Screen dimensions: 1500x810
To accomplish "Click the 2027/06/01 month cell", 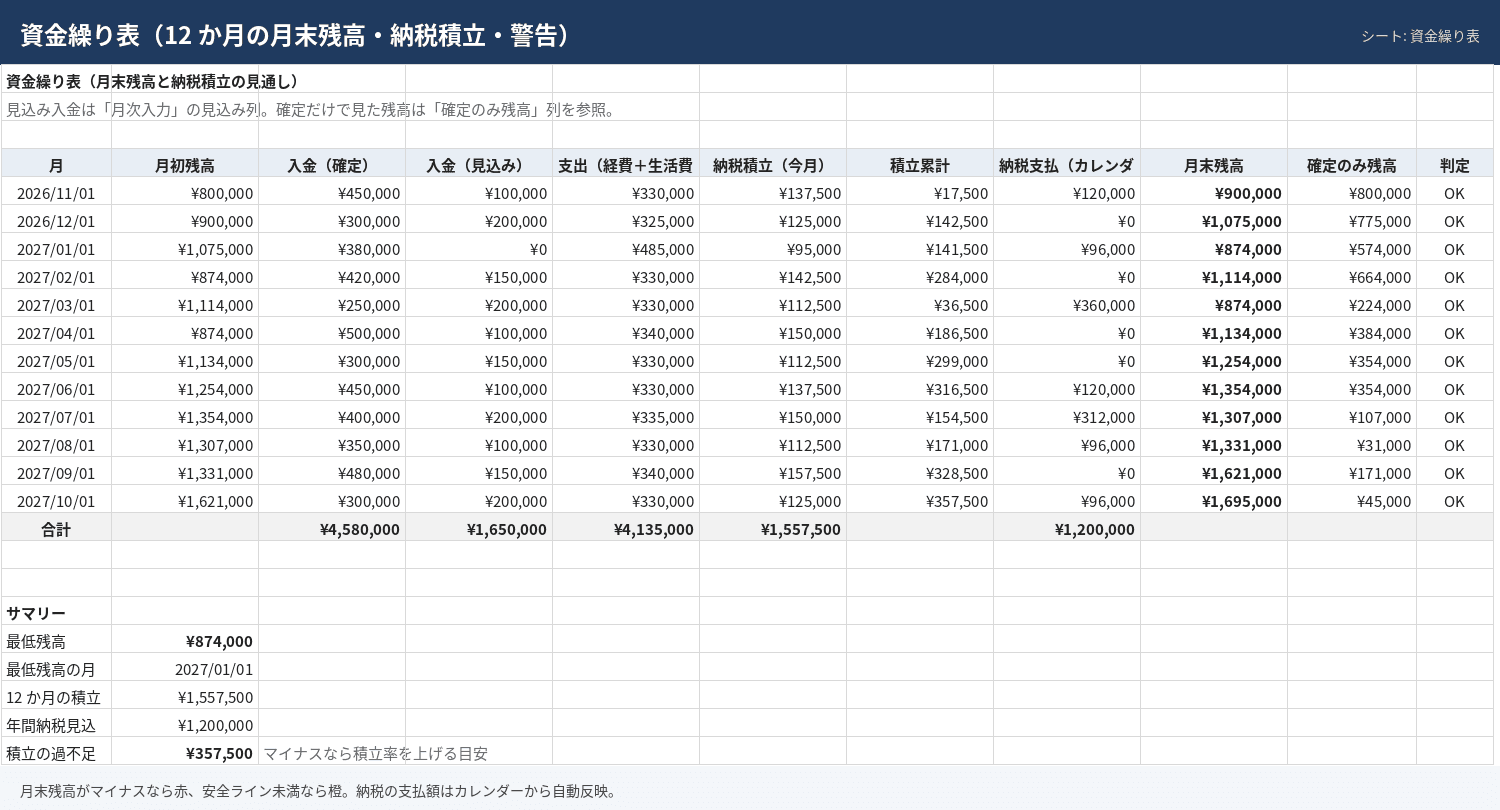I will (56, 389).
